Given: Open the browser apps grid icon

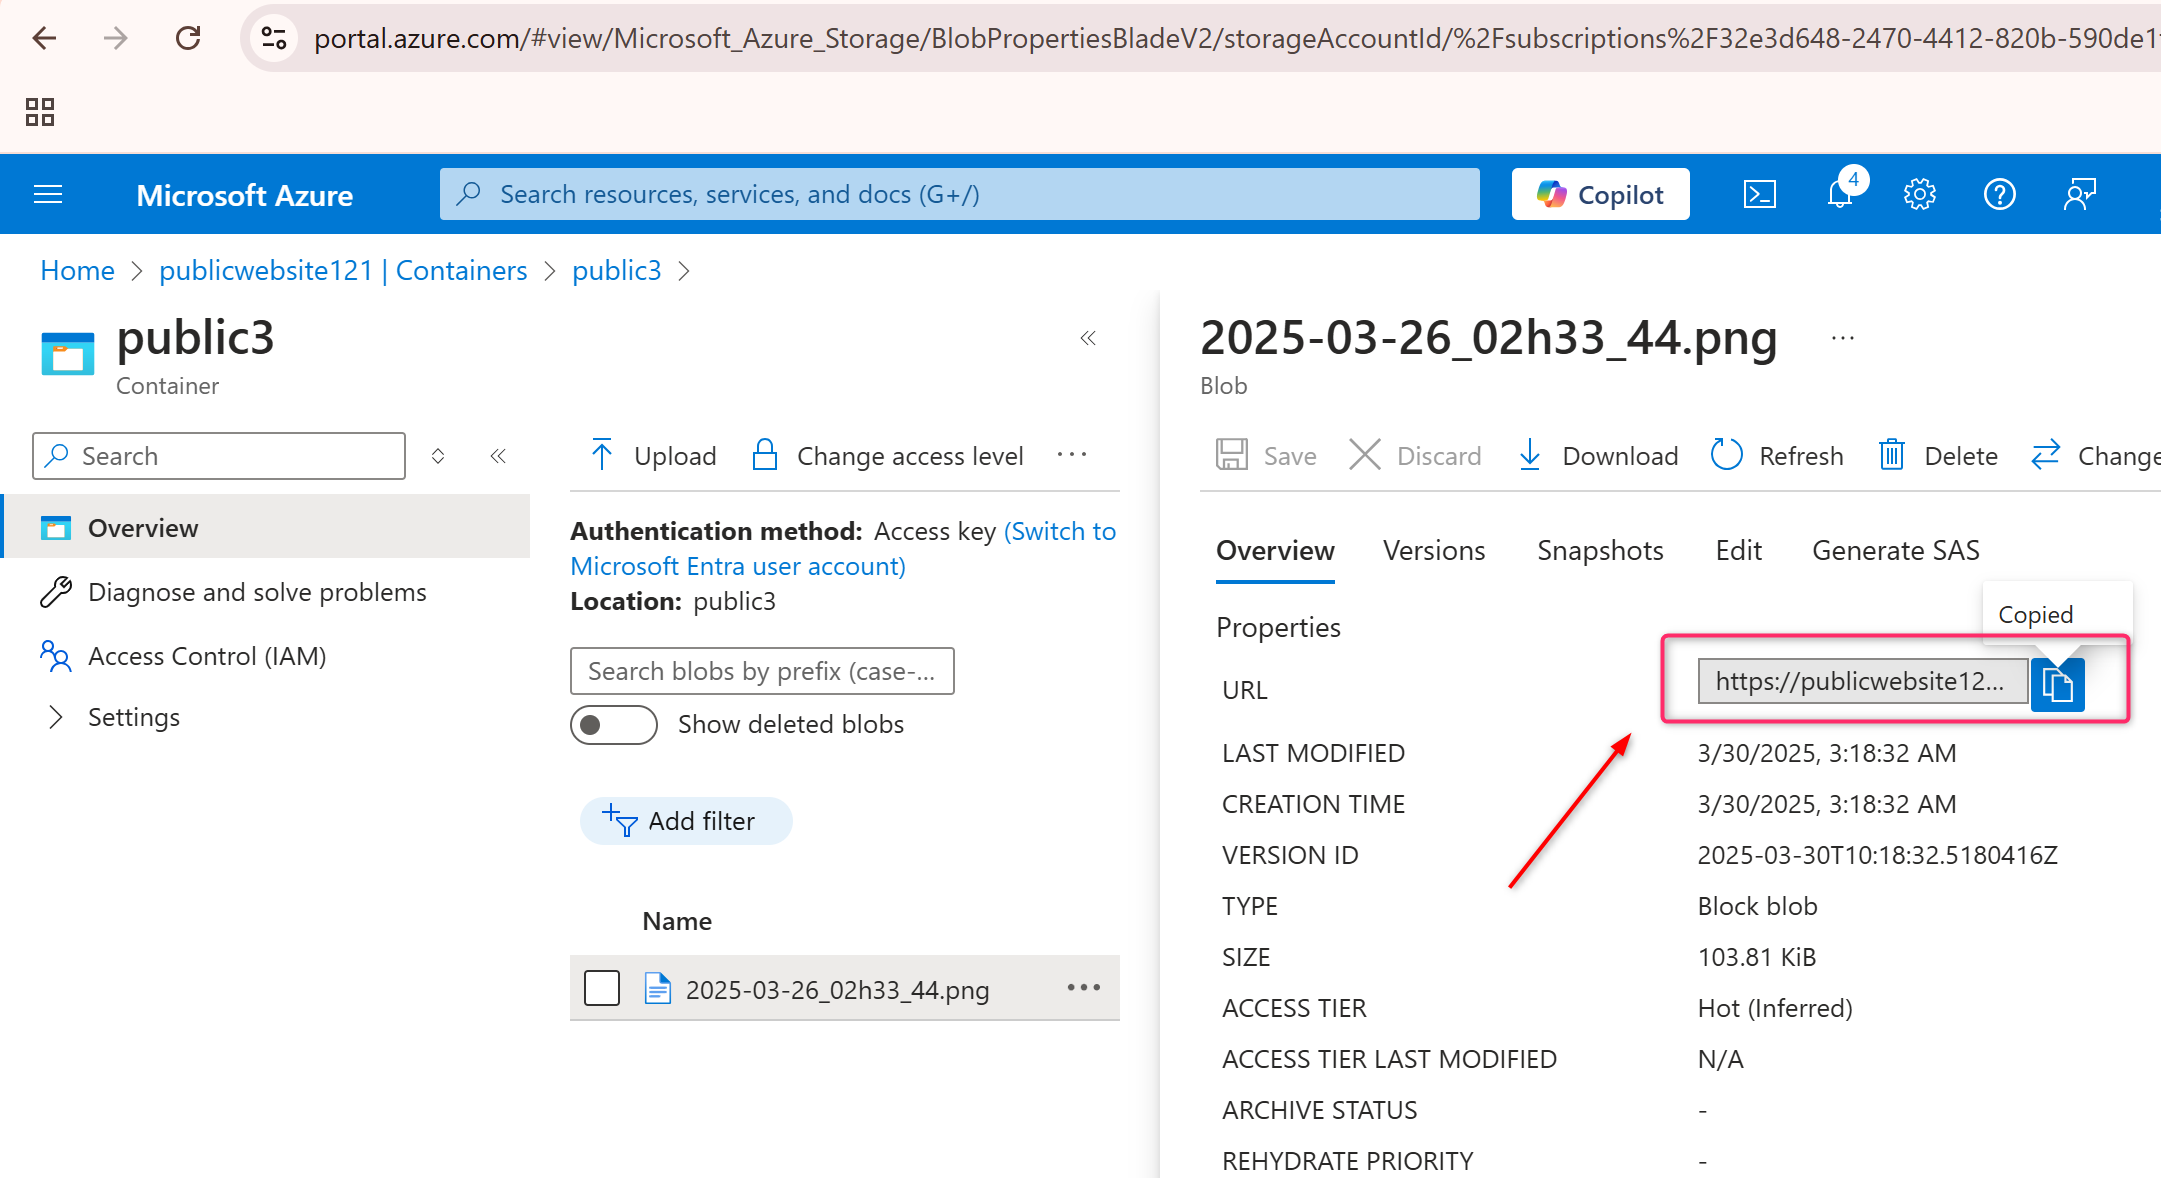Looking at the screenshot, I should 40,111.
